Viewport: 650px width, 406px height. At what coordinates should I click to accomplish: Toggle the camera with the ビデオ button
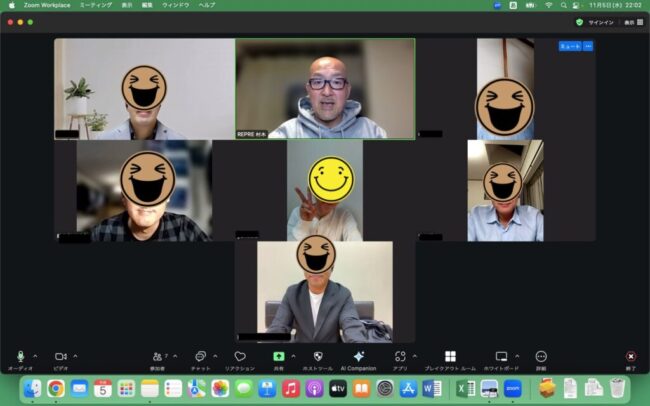(x=60, y=357)
